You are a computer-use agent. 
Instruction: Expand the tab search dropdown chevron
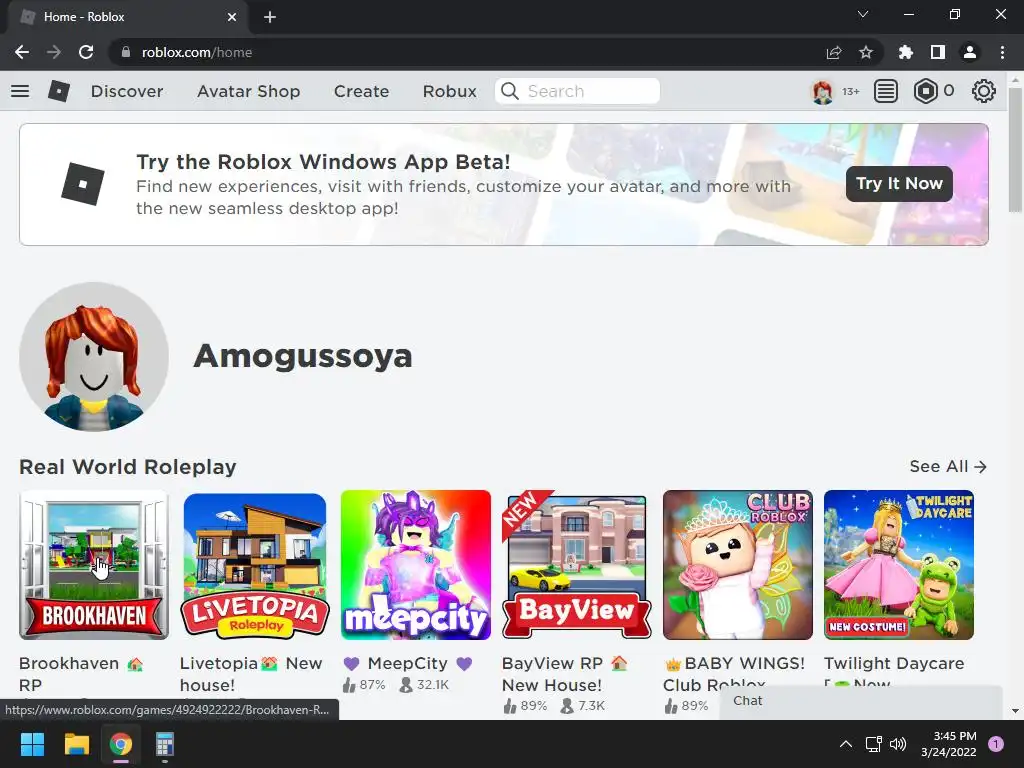[863, 14]
